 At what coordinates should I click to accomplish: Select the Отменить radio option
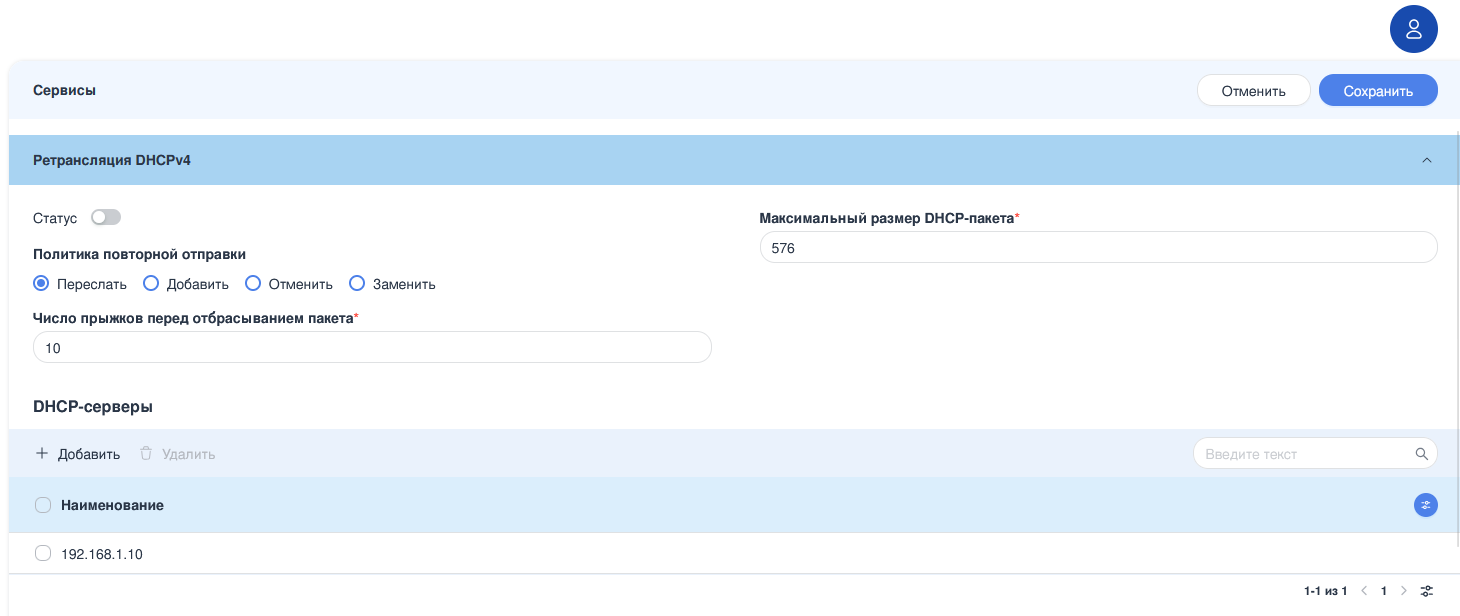(253, 284)
